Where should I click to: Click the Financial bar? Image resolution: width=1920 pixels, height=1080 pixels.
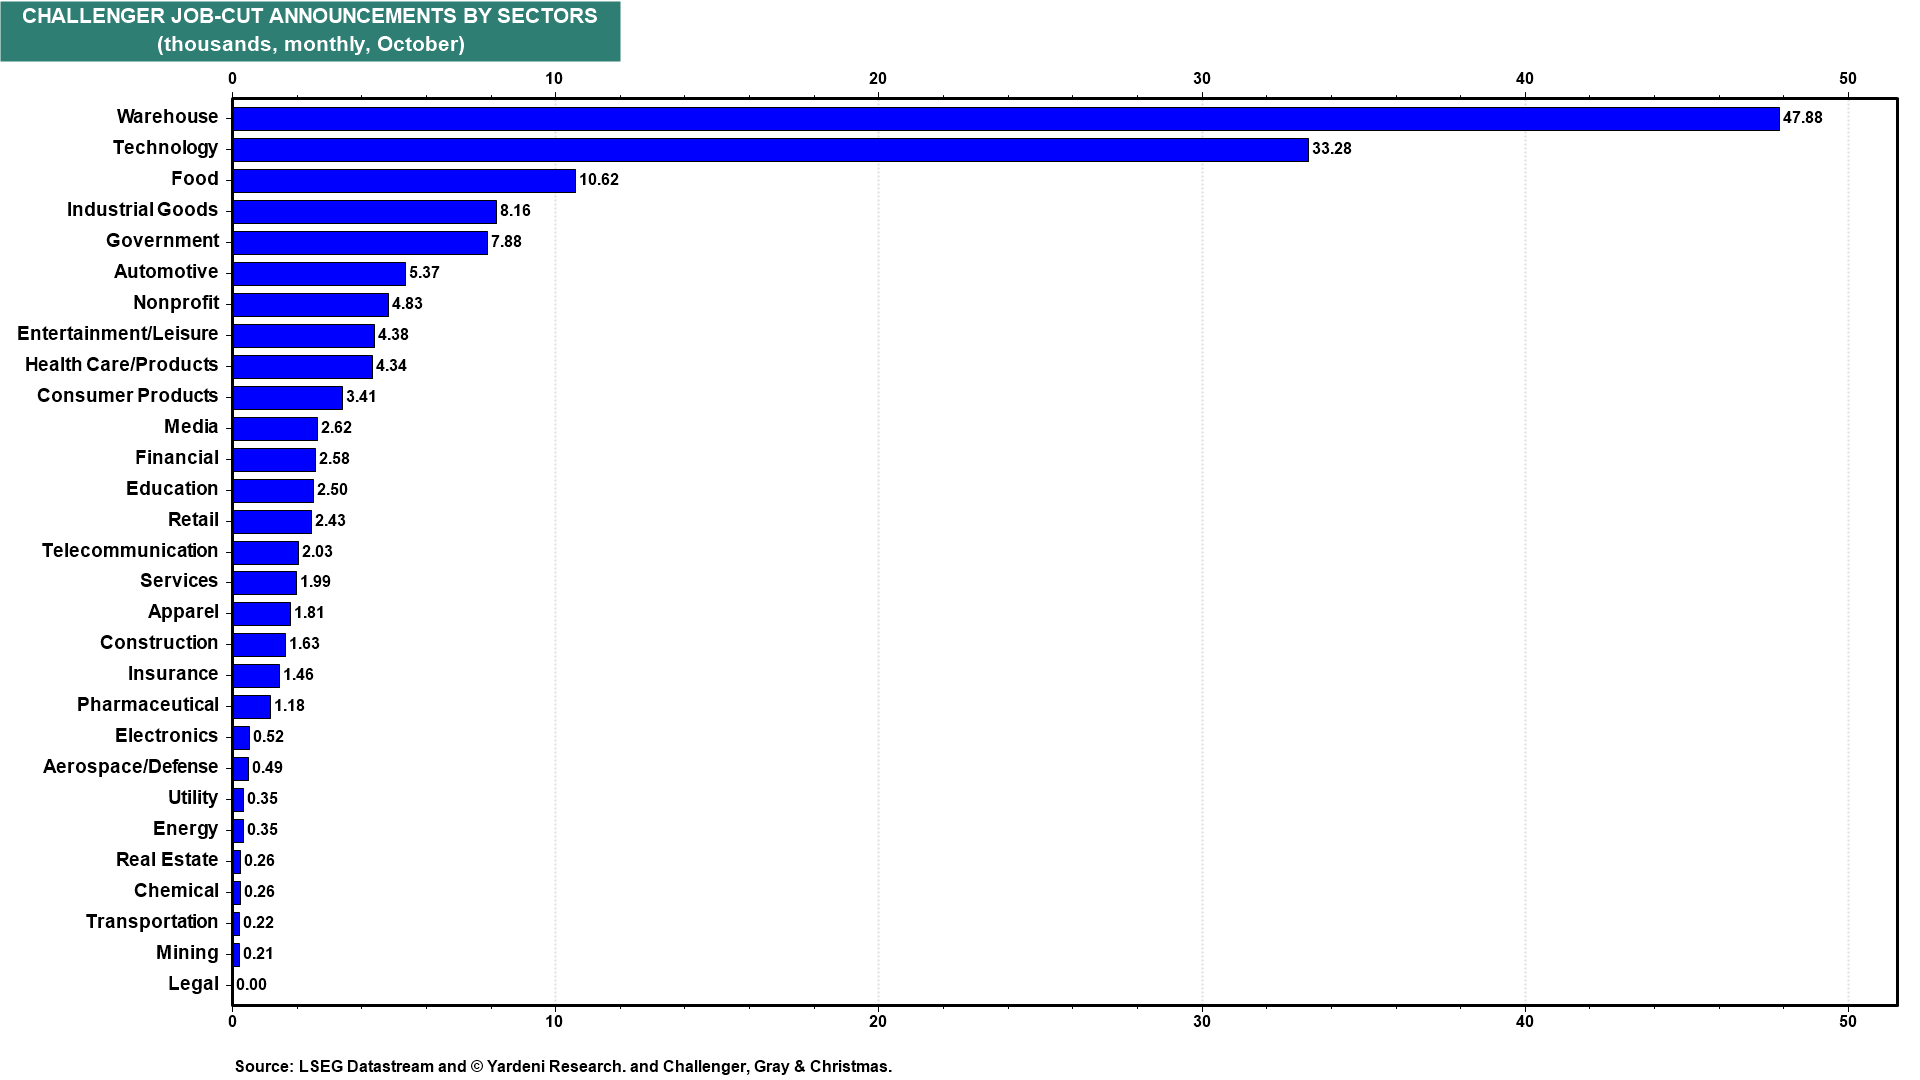[274, 460]
